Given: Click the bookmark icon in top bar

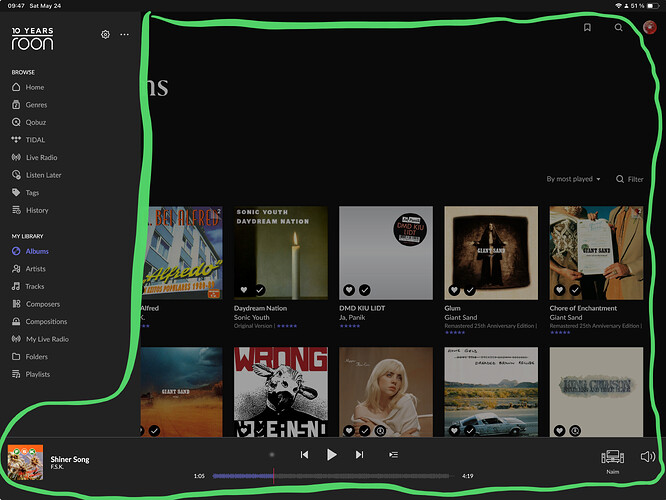Looking at the screenshot, I should [587, 28].
